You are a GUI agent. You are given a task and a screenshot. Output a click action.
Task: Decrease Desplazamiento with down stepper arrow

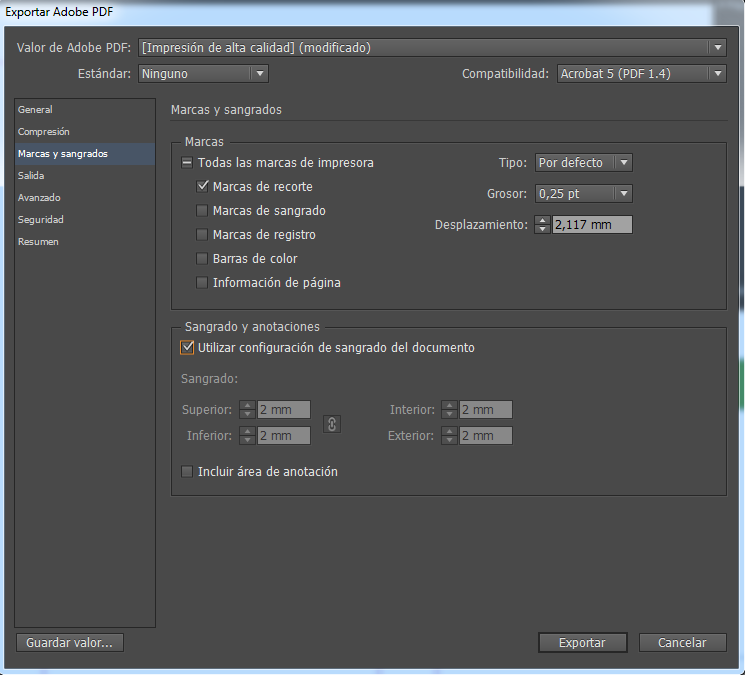click(542, 229)
